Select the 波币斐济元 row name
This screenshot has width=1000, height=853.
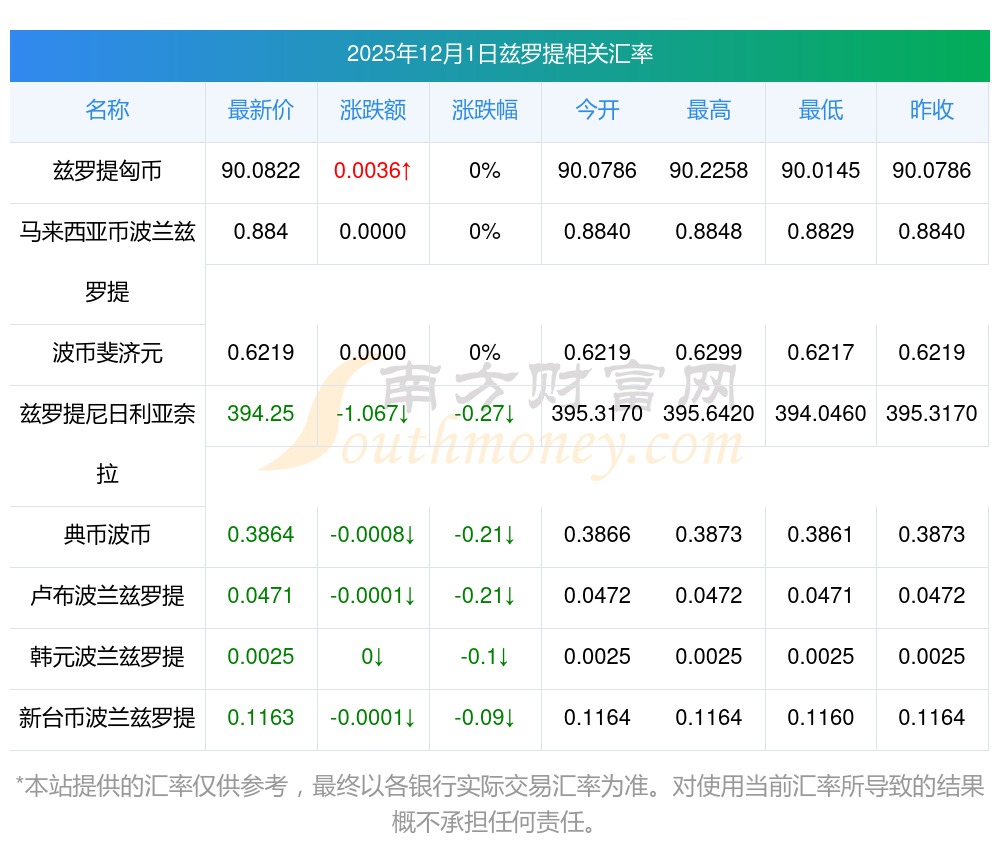click(107, 353)
